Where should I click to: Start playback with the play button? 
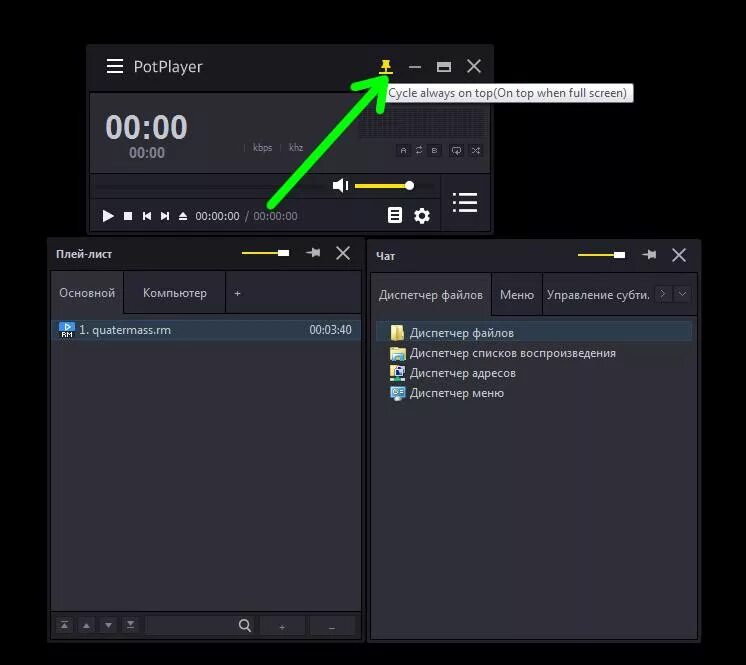pos(108,216)
